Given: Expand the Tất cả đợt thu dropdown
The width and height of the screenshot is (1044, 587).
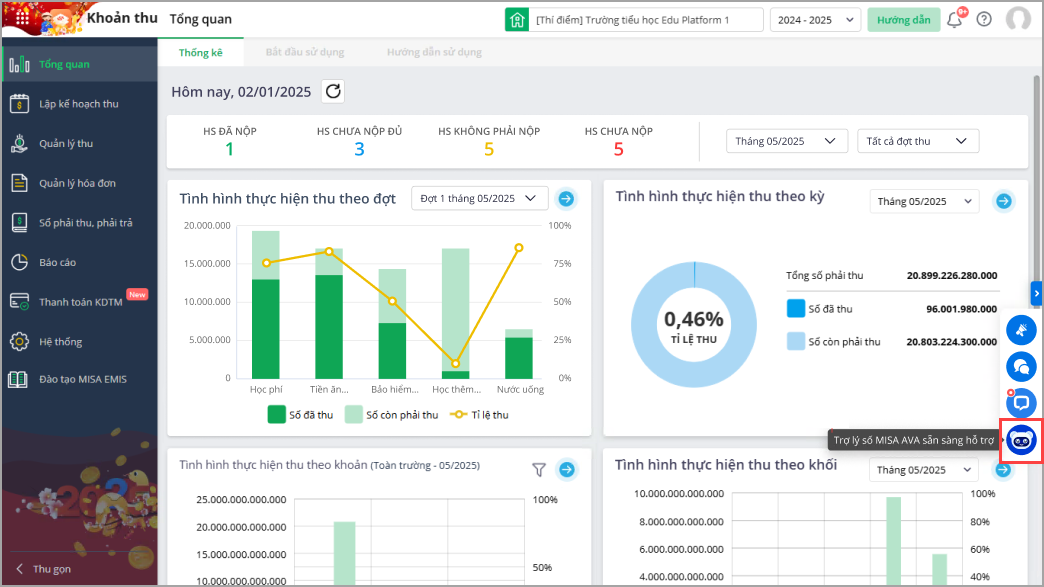Looking at the screenshot, I should tap(917, 141).
